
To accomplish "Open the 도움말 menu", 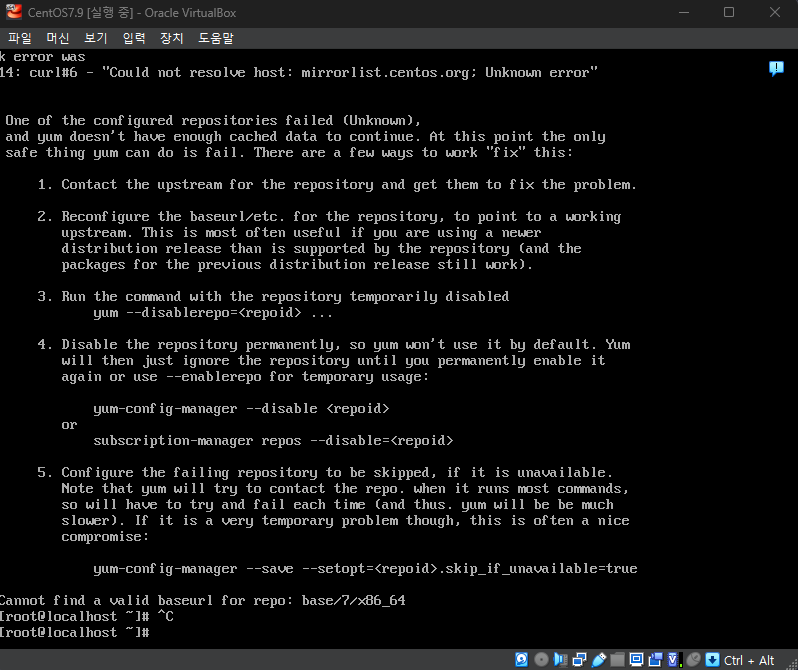I will (216, 38).
